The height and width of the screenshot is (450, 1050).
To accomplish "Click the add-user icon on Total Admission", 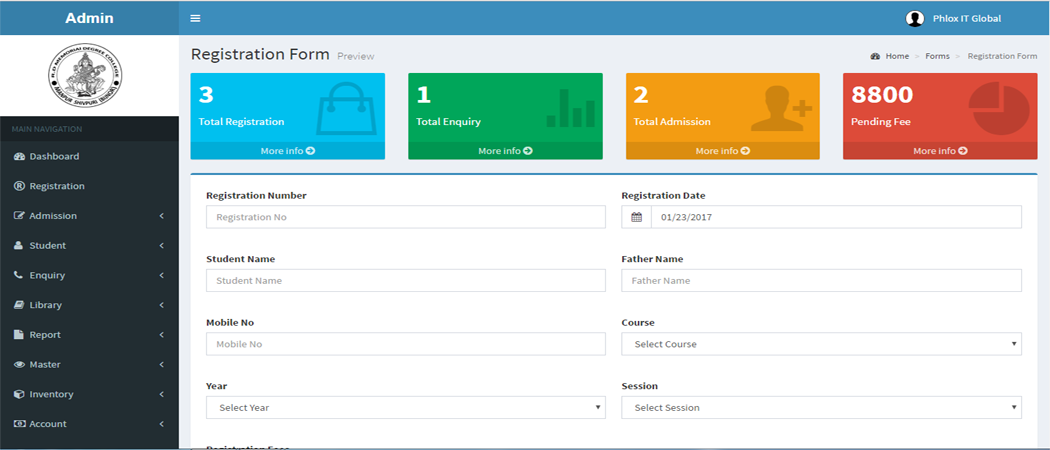I will click(780, 108).
